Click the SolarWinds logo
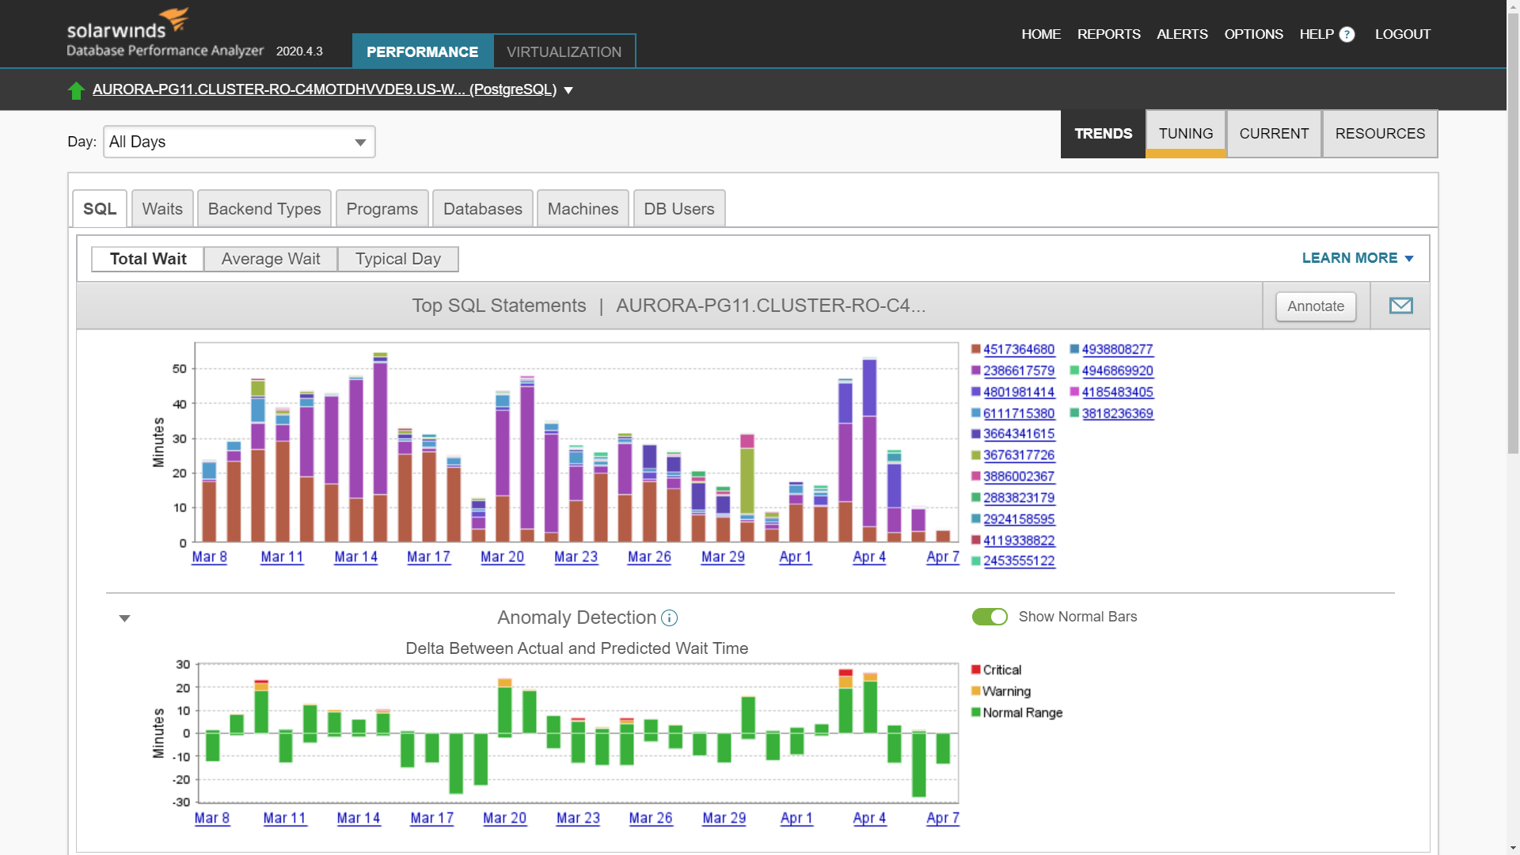Viewport: 1520px width, 855px height. click(123, 25)
